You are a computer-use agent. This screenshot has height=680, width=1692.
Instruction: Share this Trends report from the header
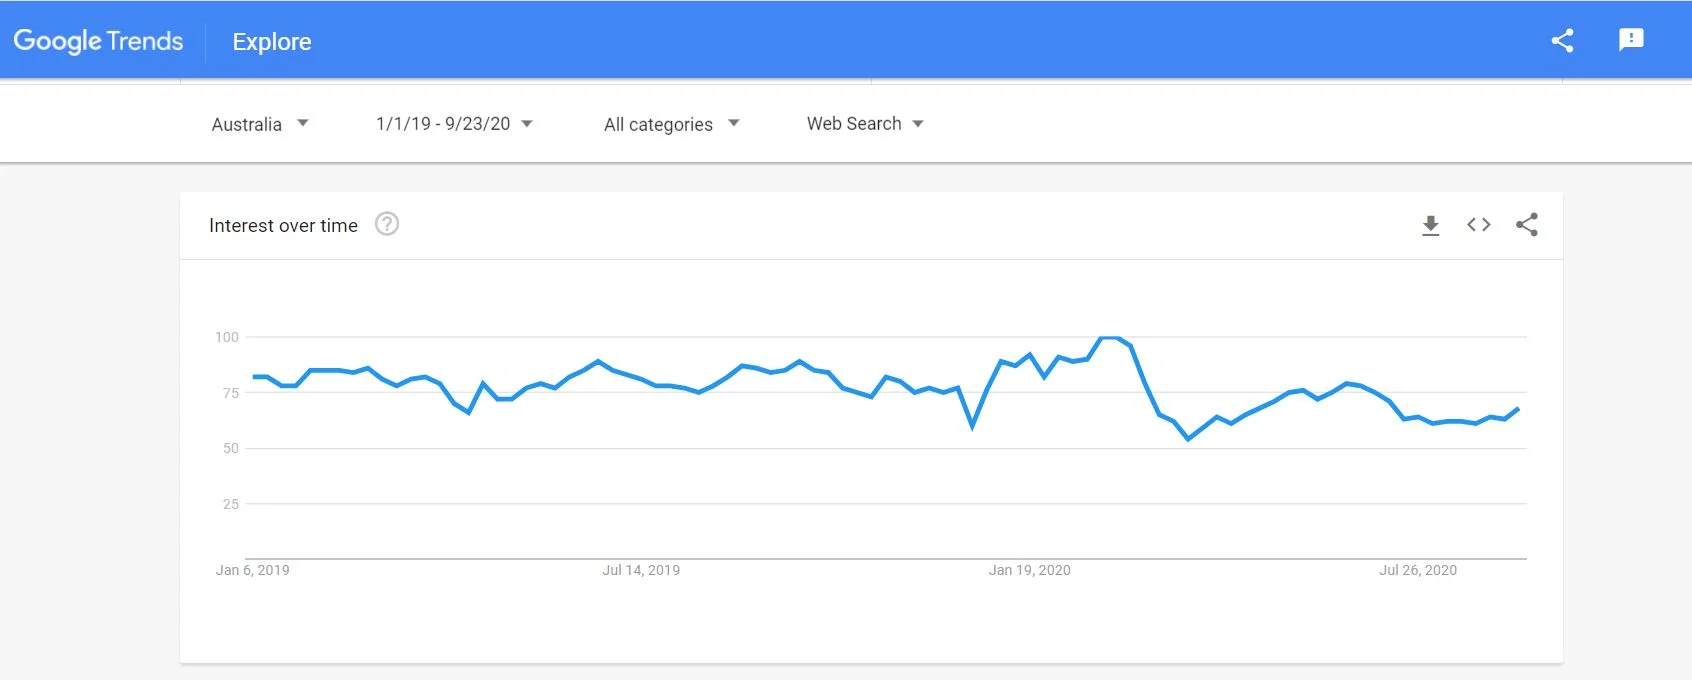point(1562,40)
